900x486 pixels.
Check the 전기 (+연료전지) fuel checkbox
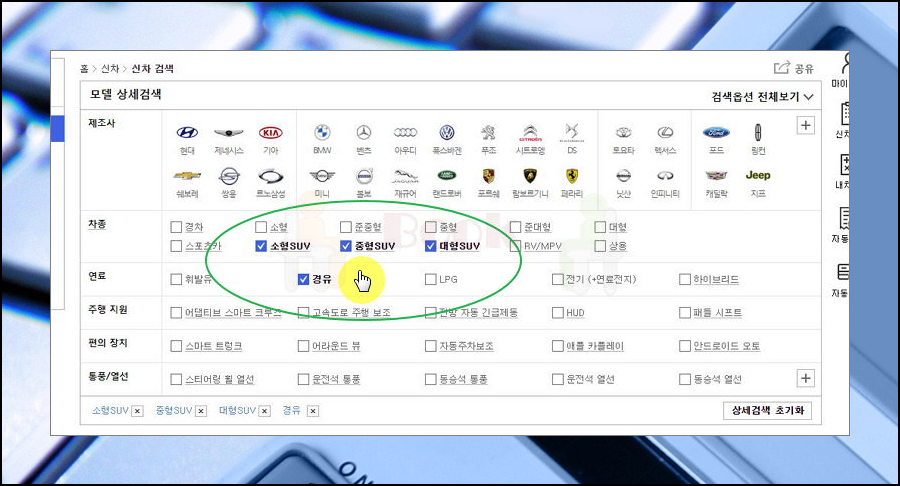point(557,279)
